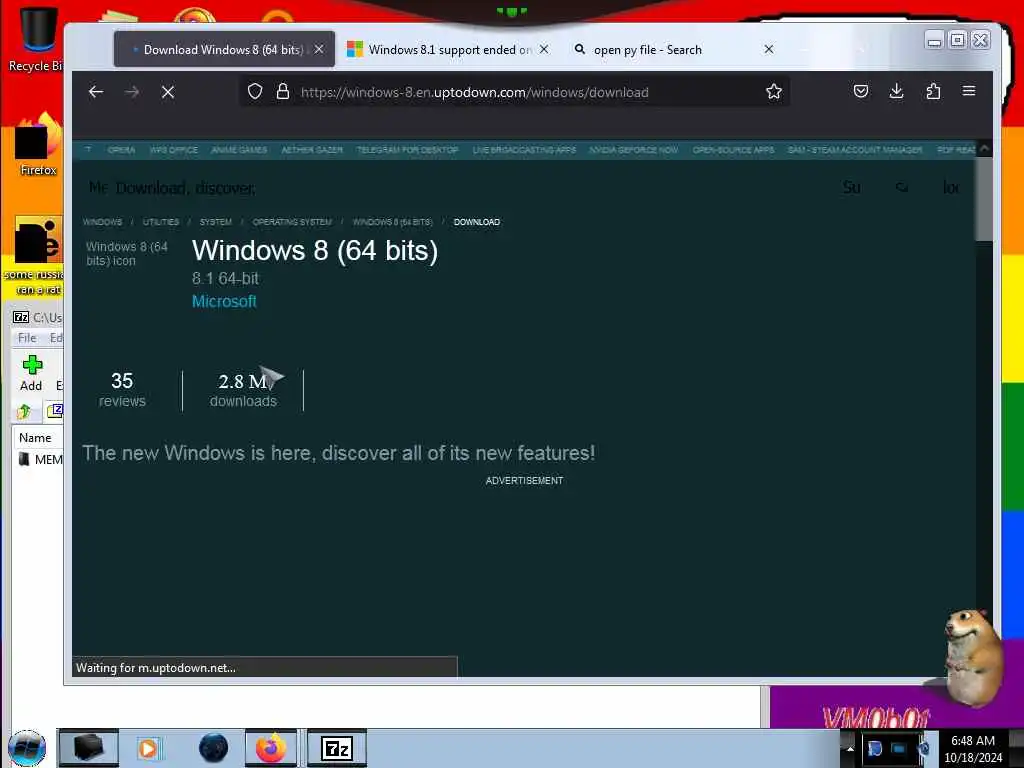
Task: Open the extensions puzzle-piece icon
Action: [x=933, y=91]
